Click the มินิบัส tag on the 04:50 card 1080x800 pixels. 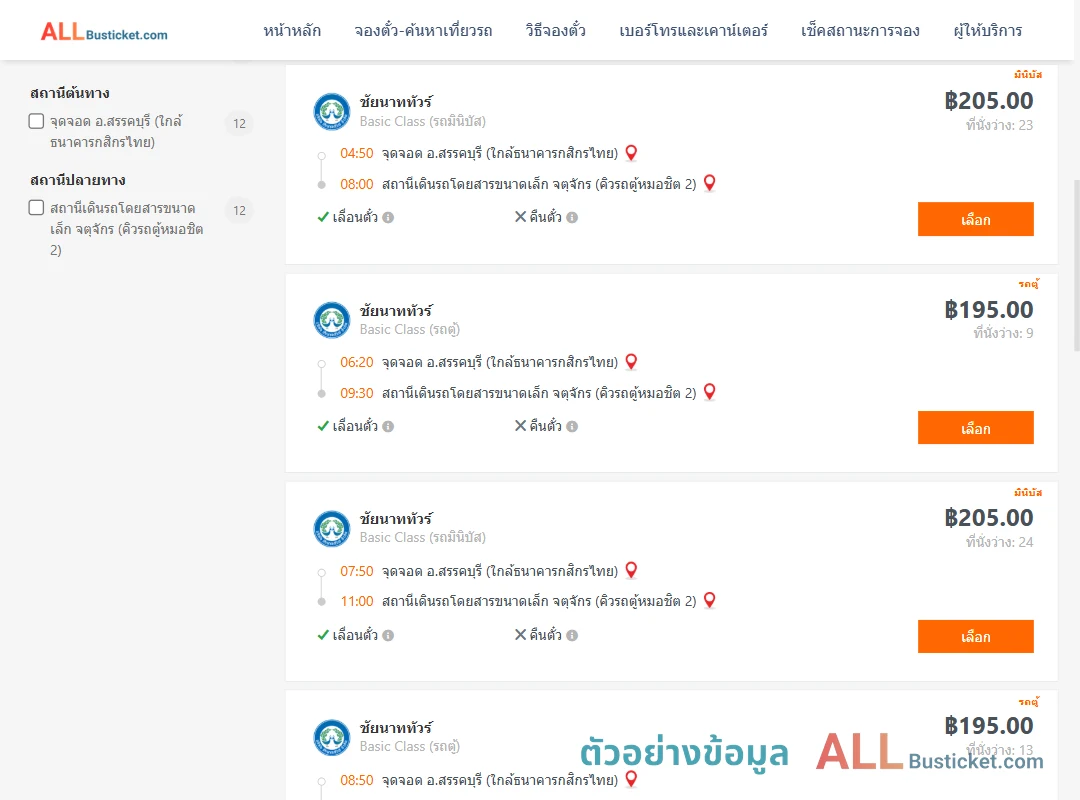(1028, 74)
